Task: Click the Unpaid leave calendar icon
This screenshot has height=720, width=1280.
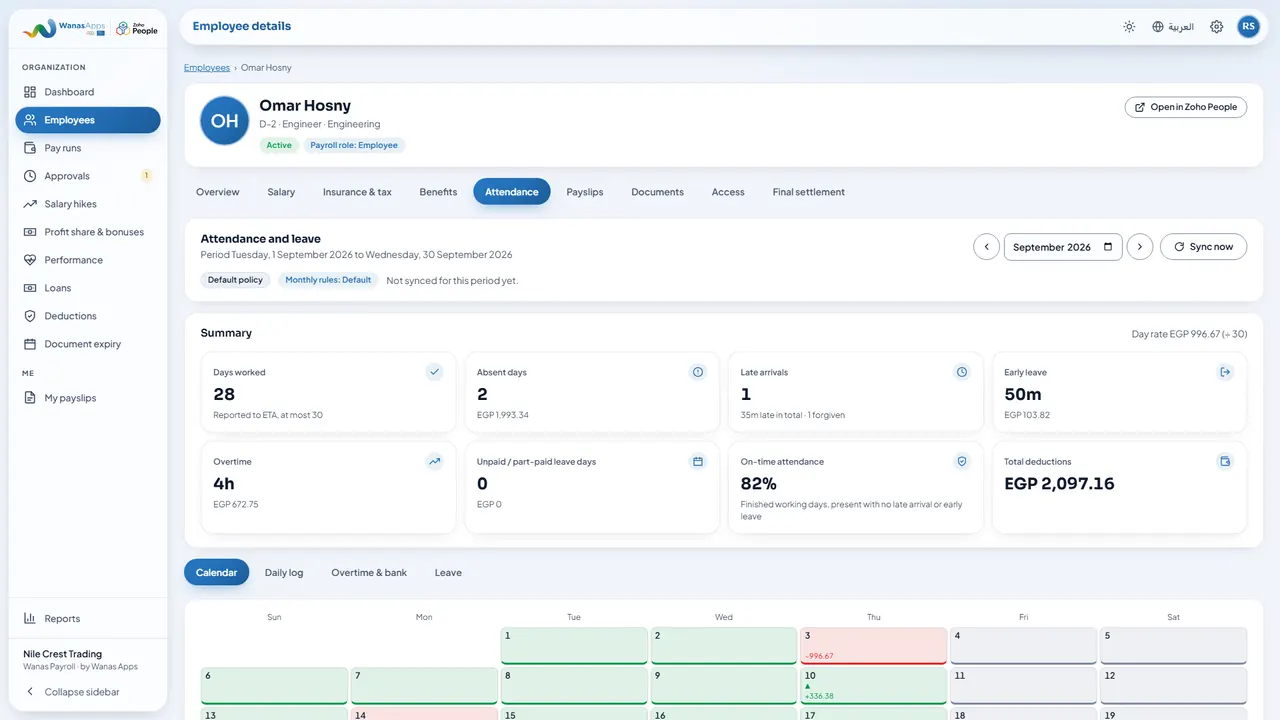Action: click(x=698, y=462)
